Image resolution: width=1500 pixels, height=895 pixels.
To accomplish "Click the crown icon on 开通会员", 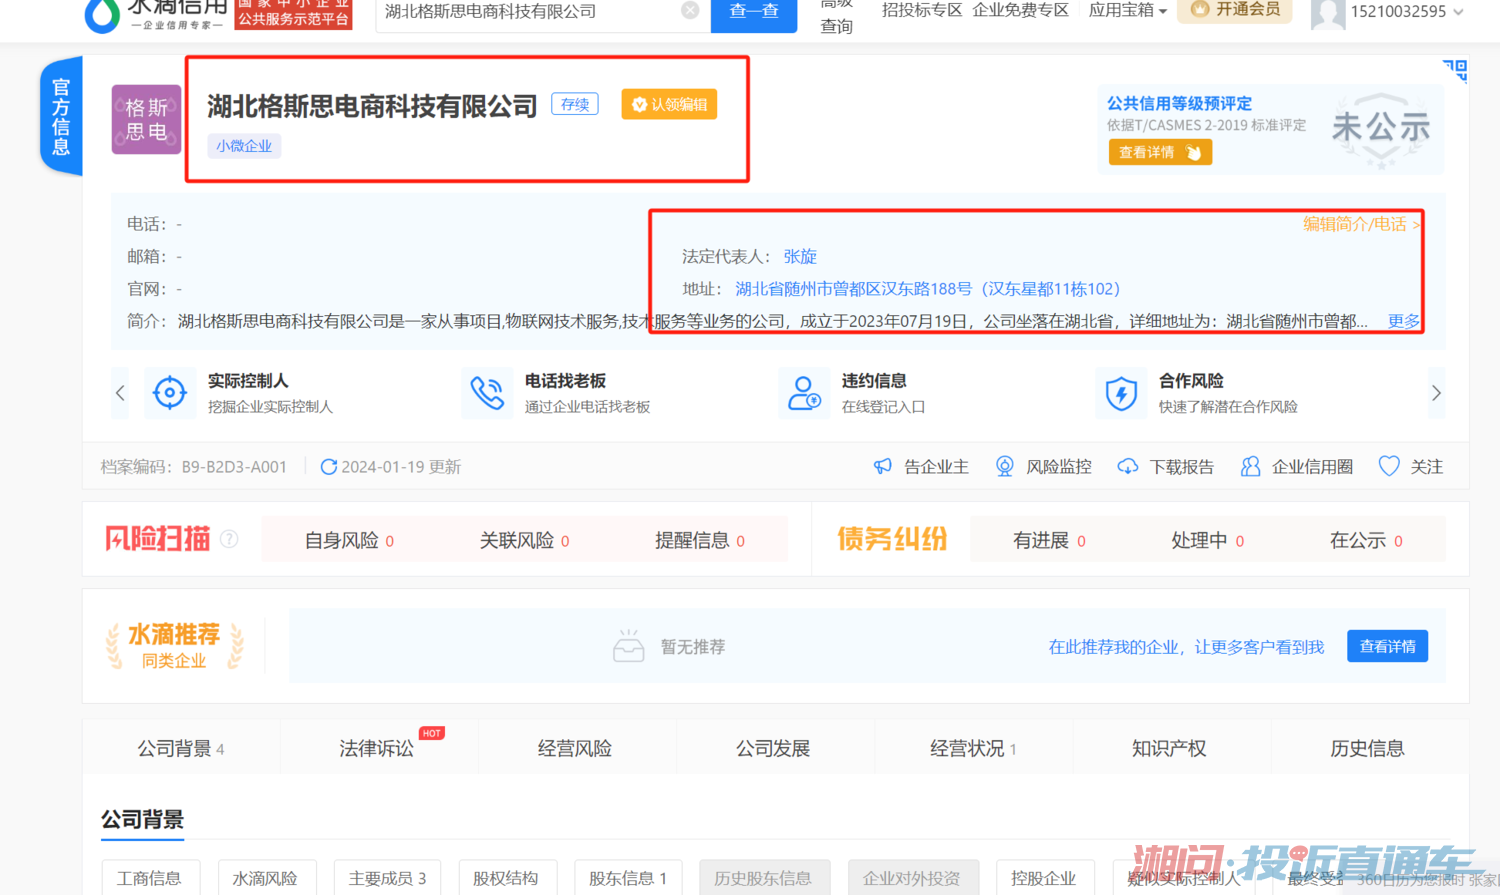I will coord(1198,9).
